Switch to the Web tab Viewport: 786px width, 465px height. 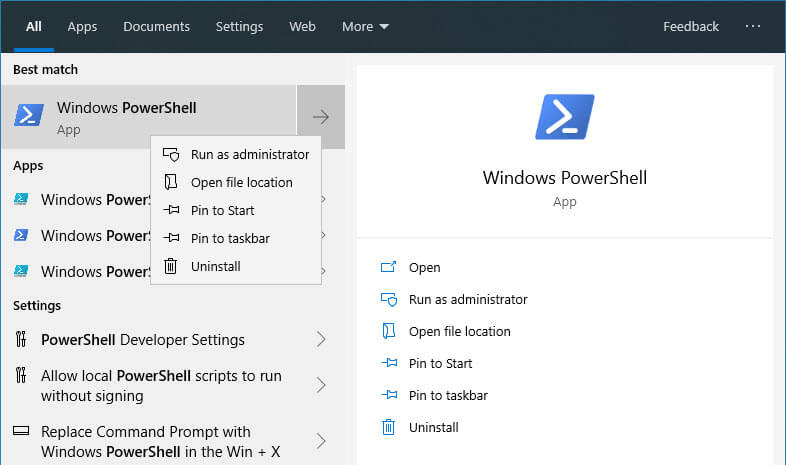pyautogui.click(x=302, y=27)
